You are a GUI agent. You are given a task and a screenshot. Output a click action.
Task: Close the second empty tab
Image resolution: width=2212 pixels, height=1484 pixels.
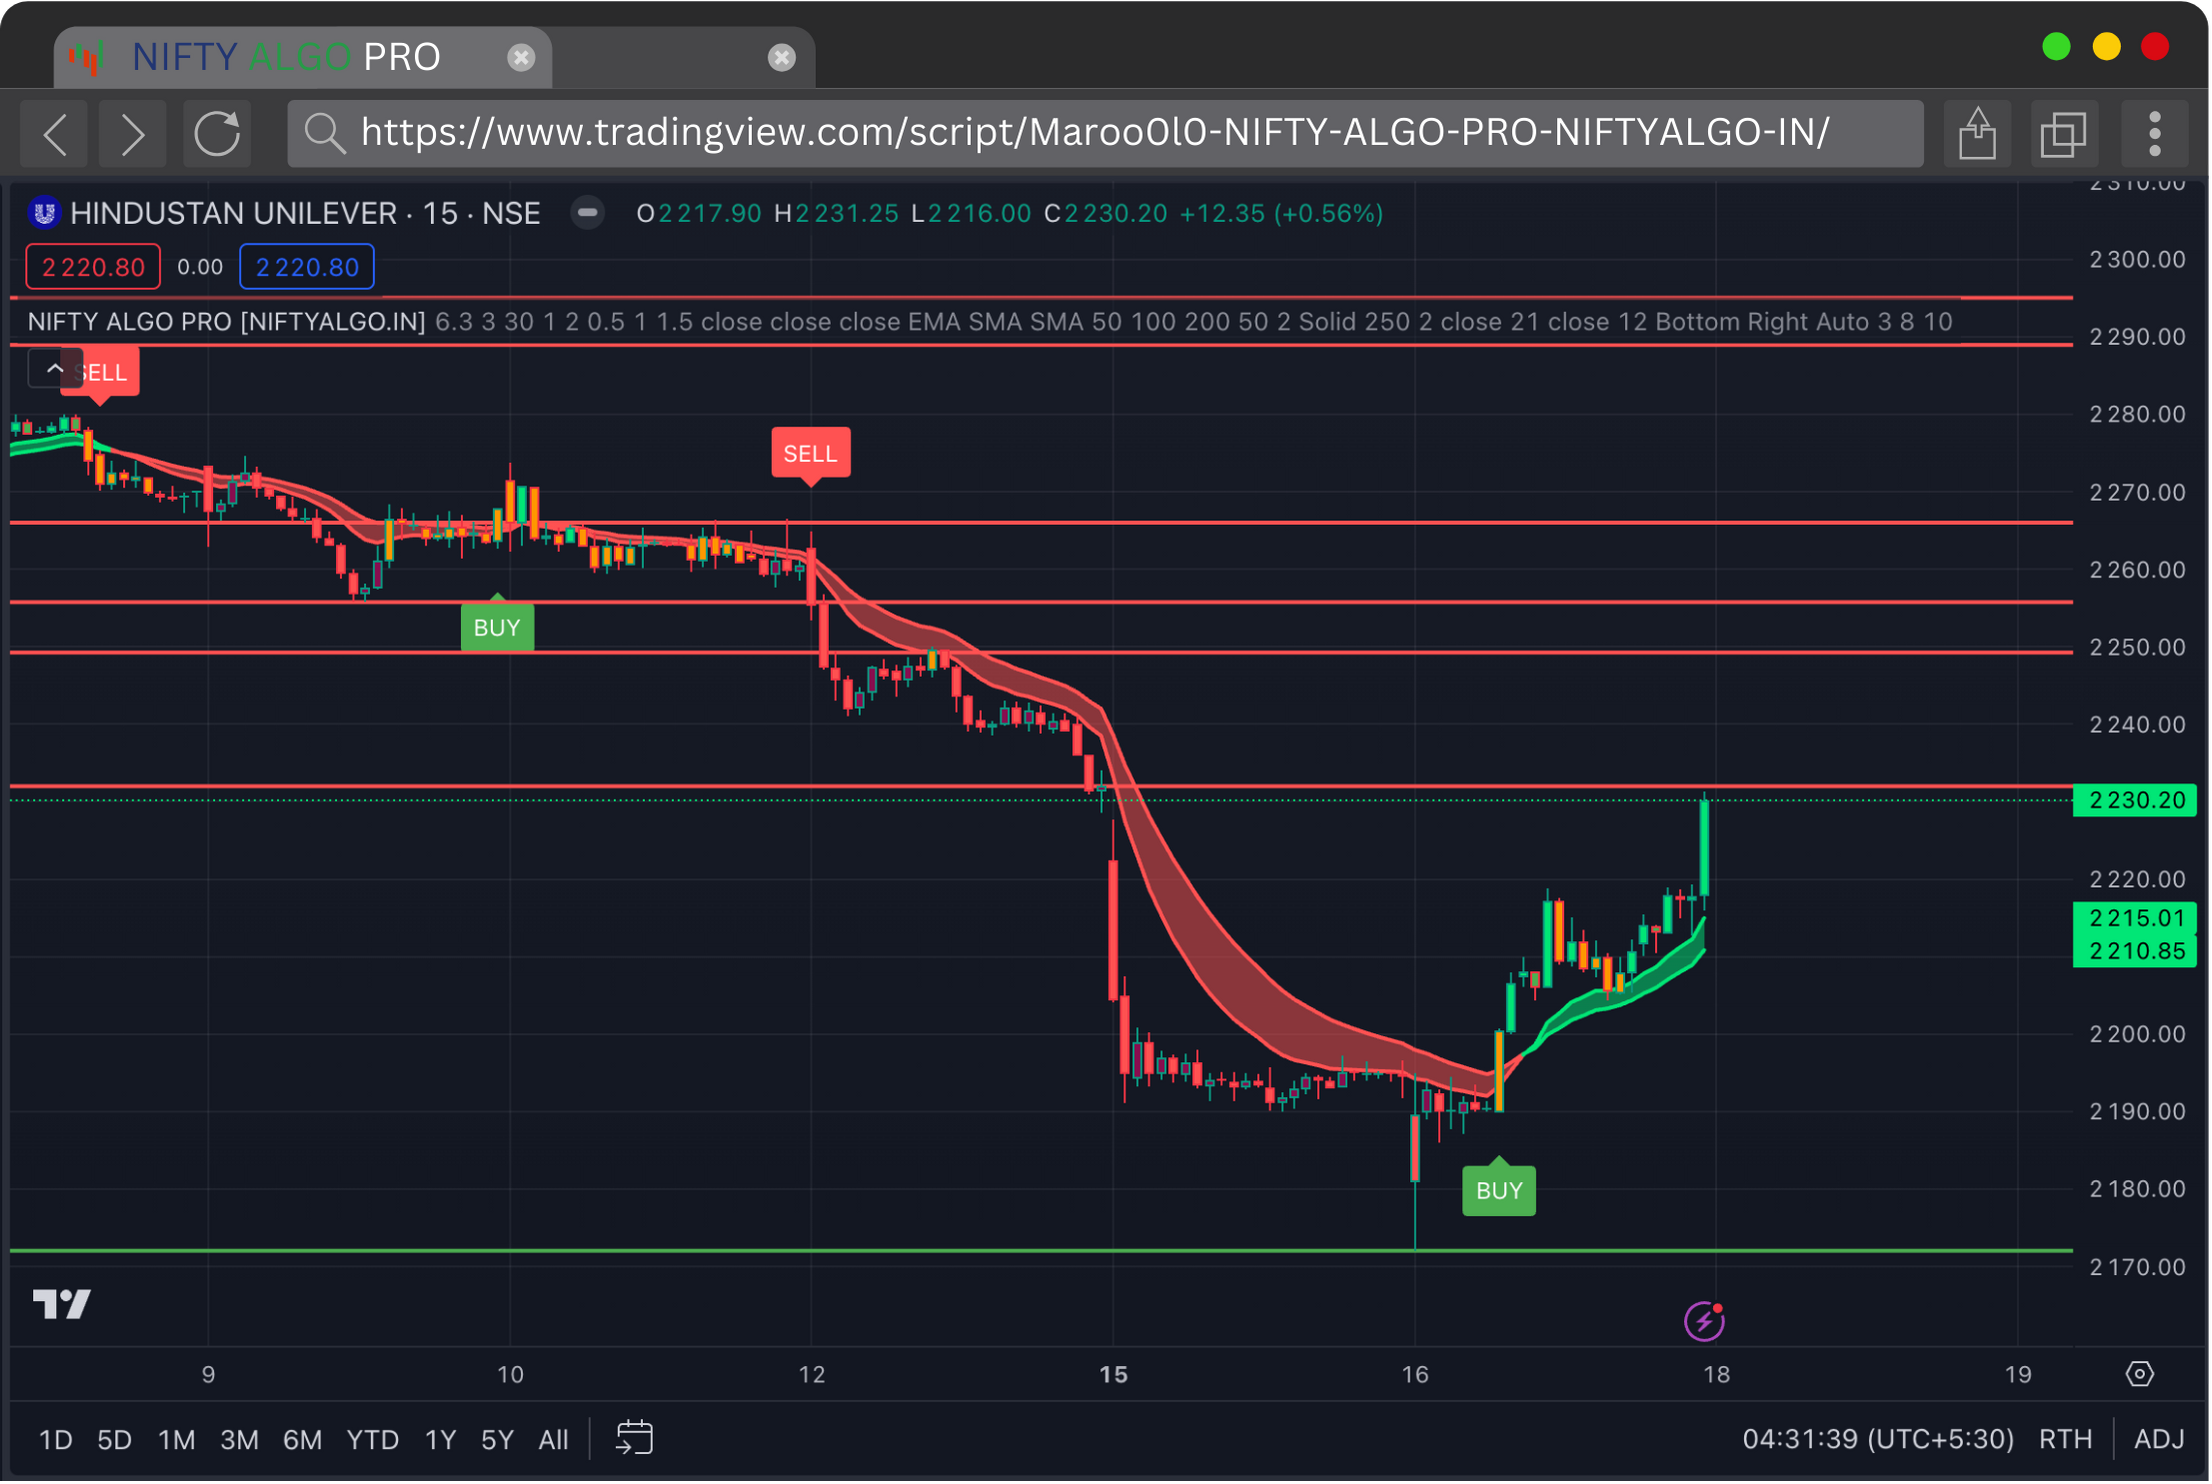[783, 57]
